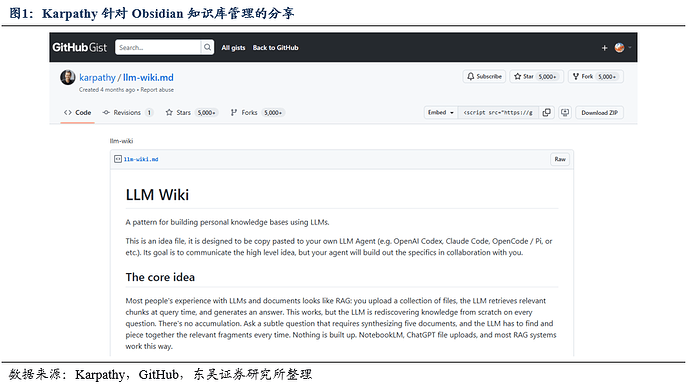The height and width of the screenshot is (388, 690).
Task: Switch to the Revisions tab
Action: [x=127, y=113]
